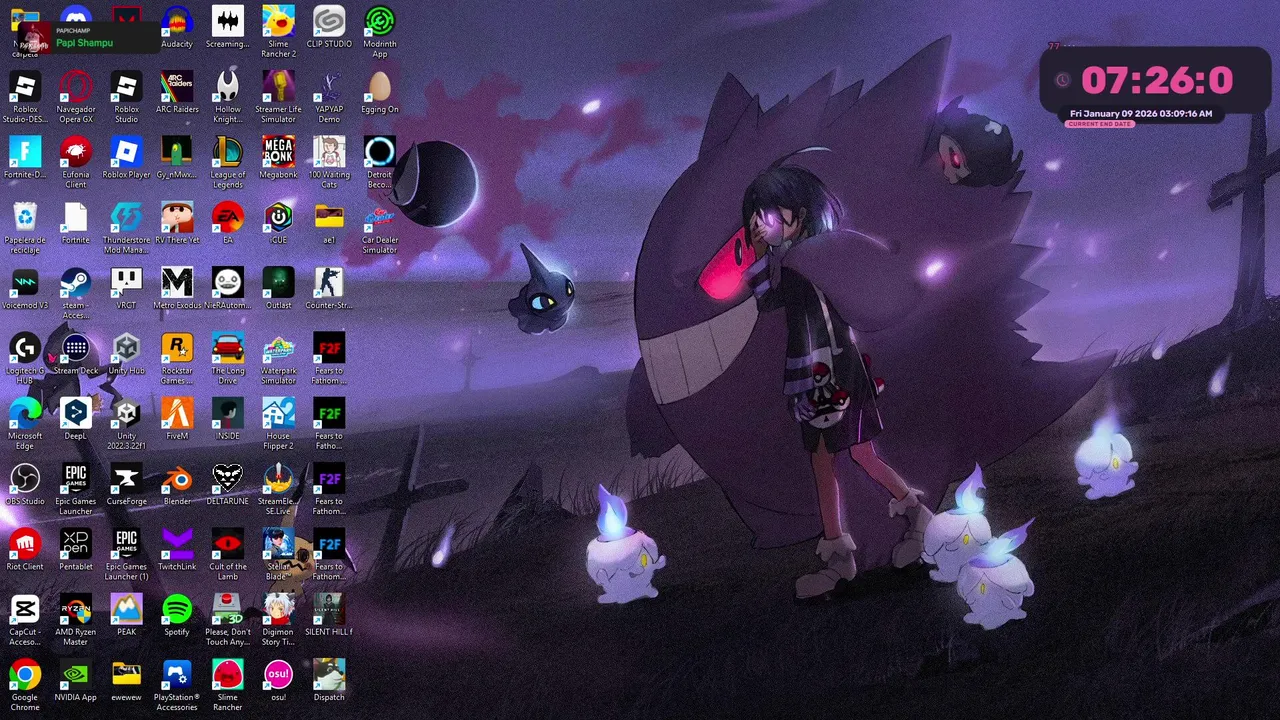
Task: Select the TwitchLink icon
Action: click(177, 544)
